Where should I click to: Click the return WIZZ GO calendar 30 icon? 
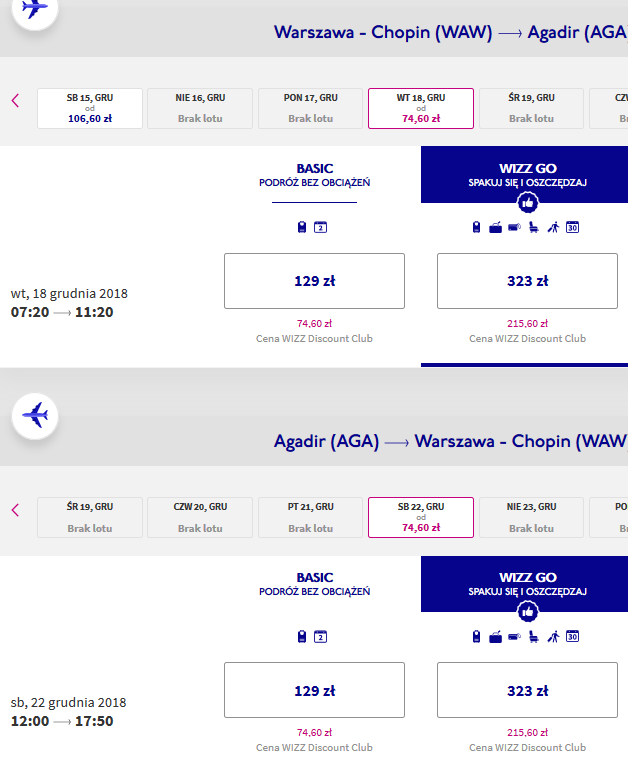(572, 636)
